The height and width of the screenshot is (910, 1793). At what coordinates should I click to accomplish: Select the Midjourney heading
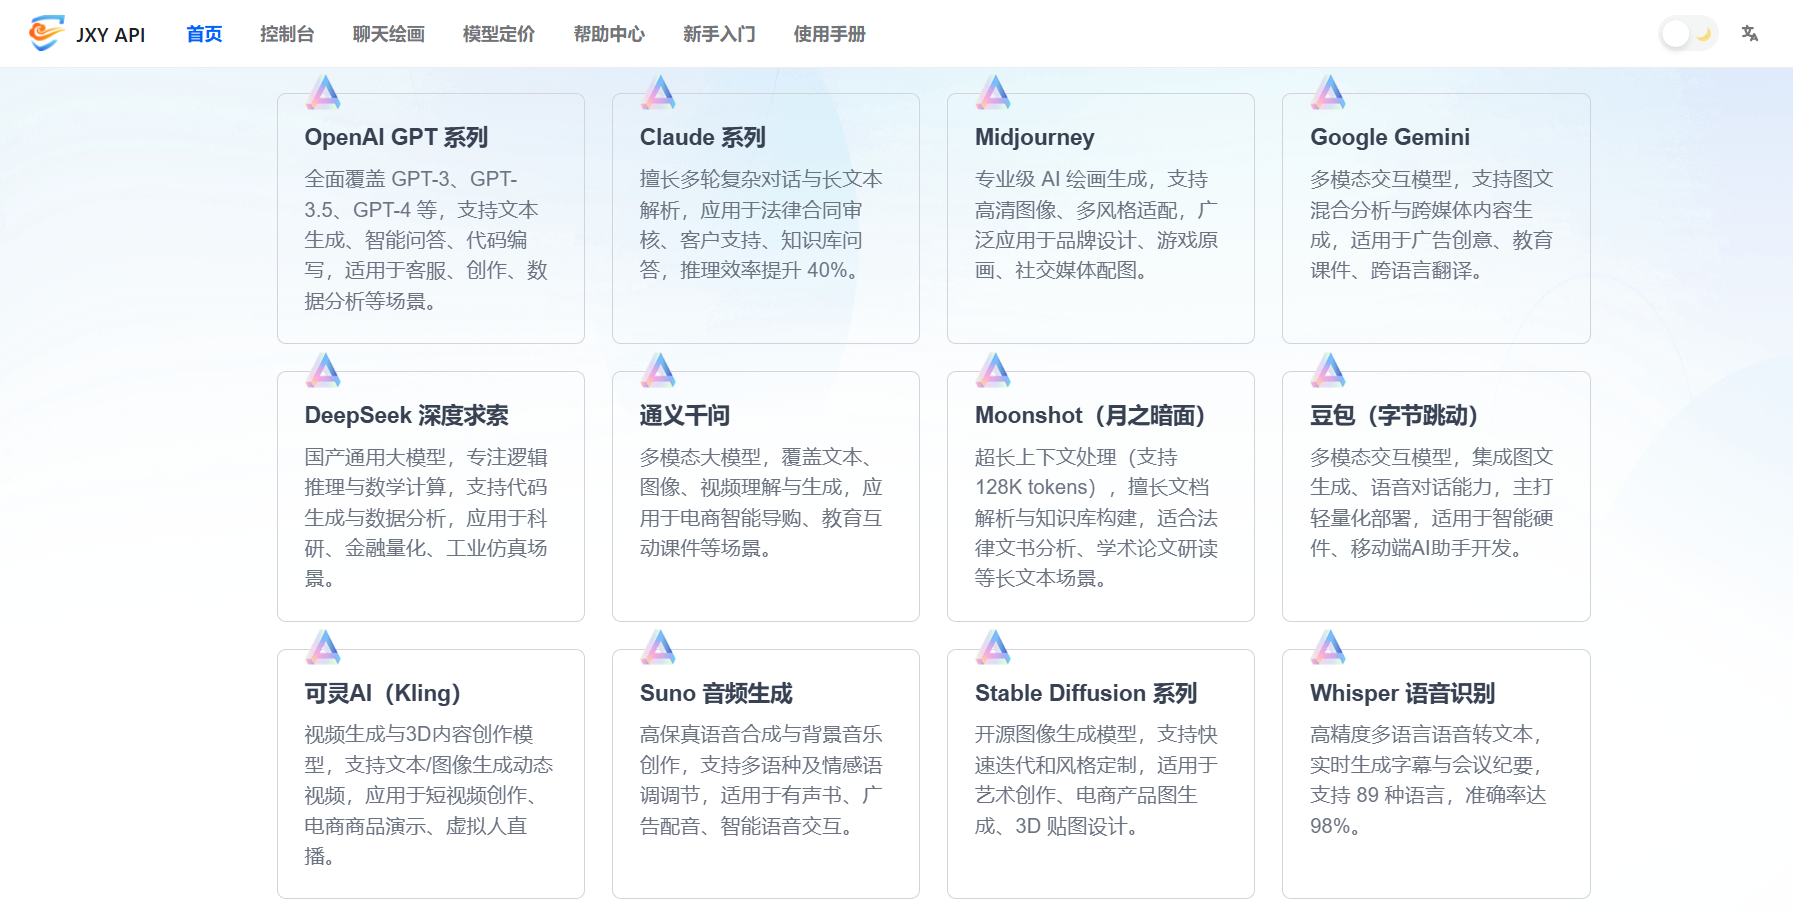[x=1035, y=137]
